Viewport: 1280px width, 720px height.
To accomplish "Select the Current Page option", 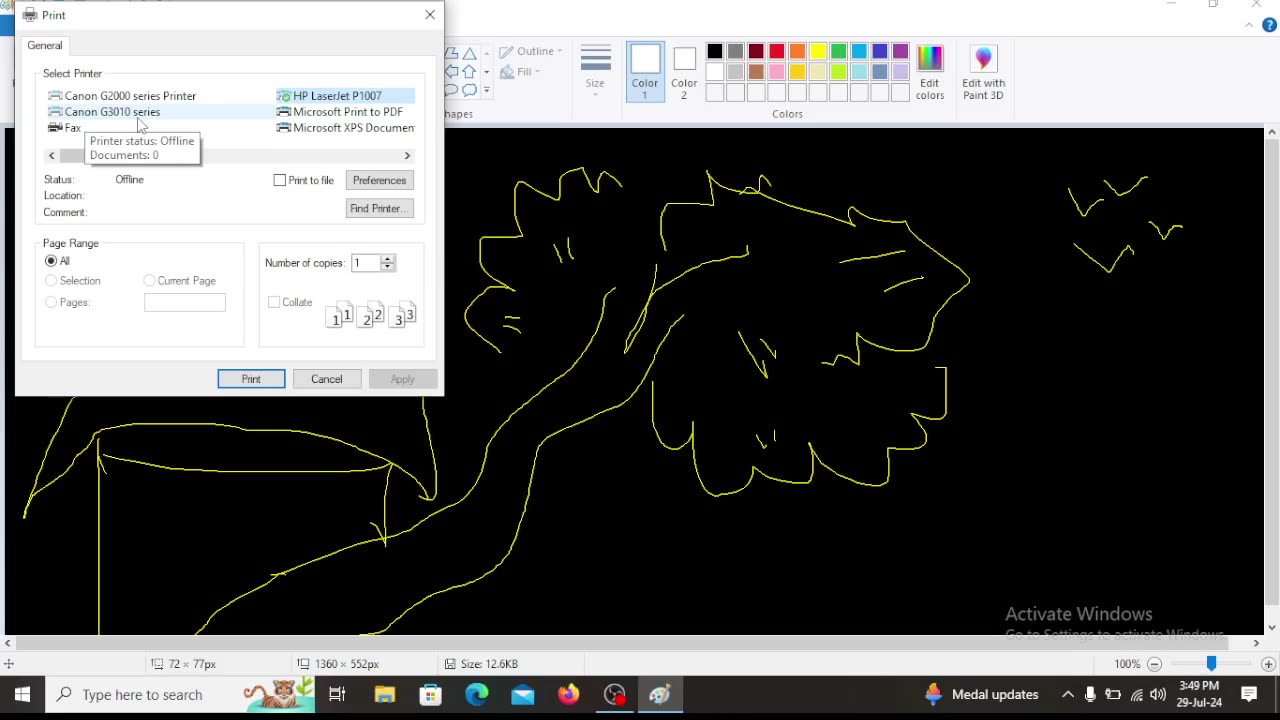I will tap(149, 281).
